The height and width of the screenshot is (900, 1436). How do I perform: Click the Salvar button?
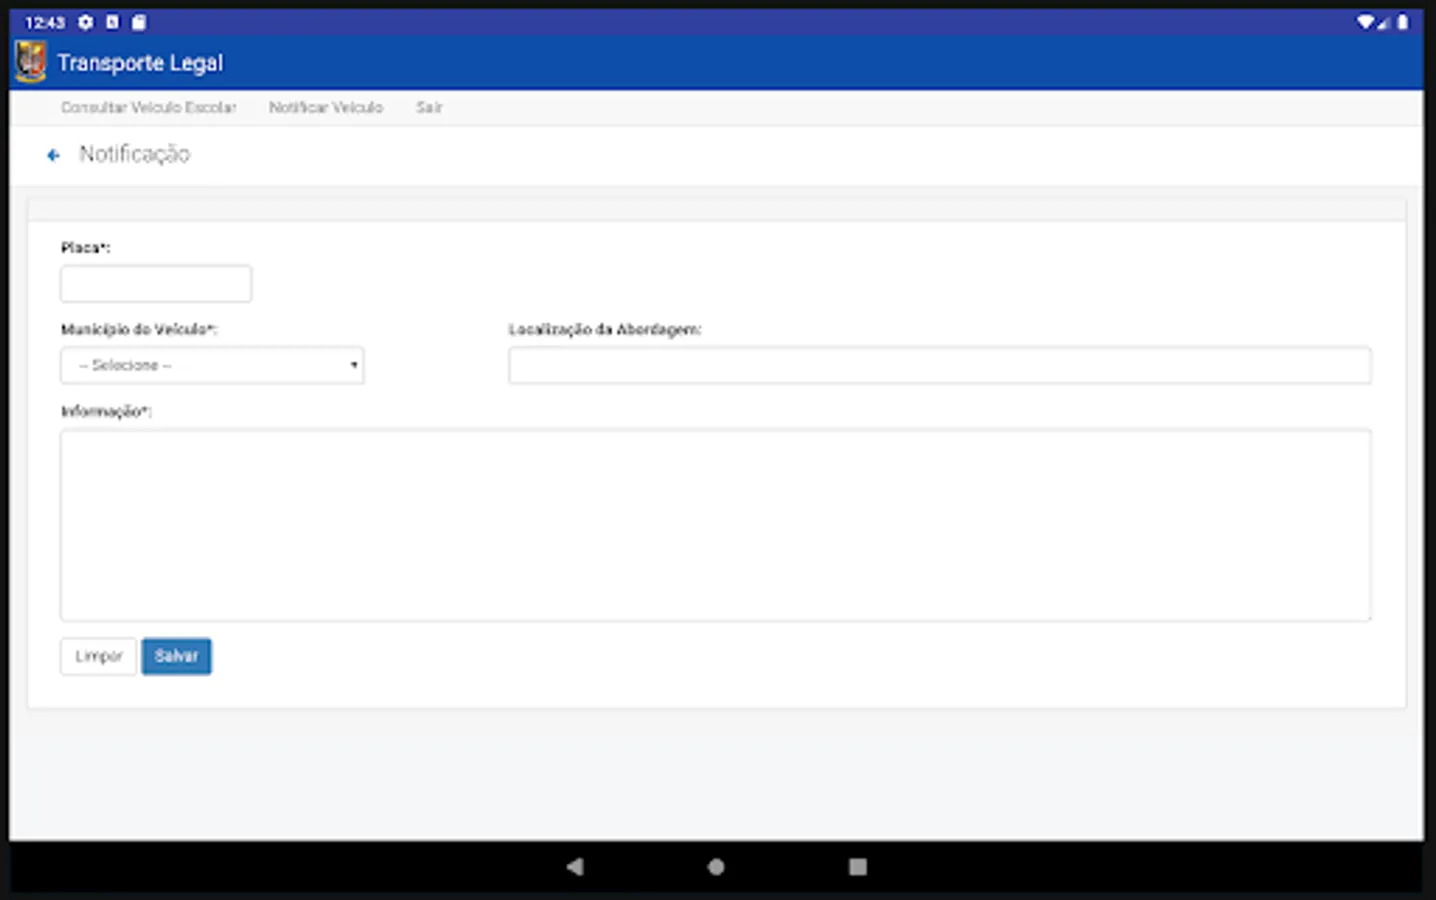176,656
